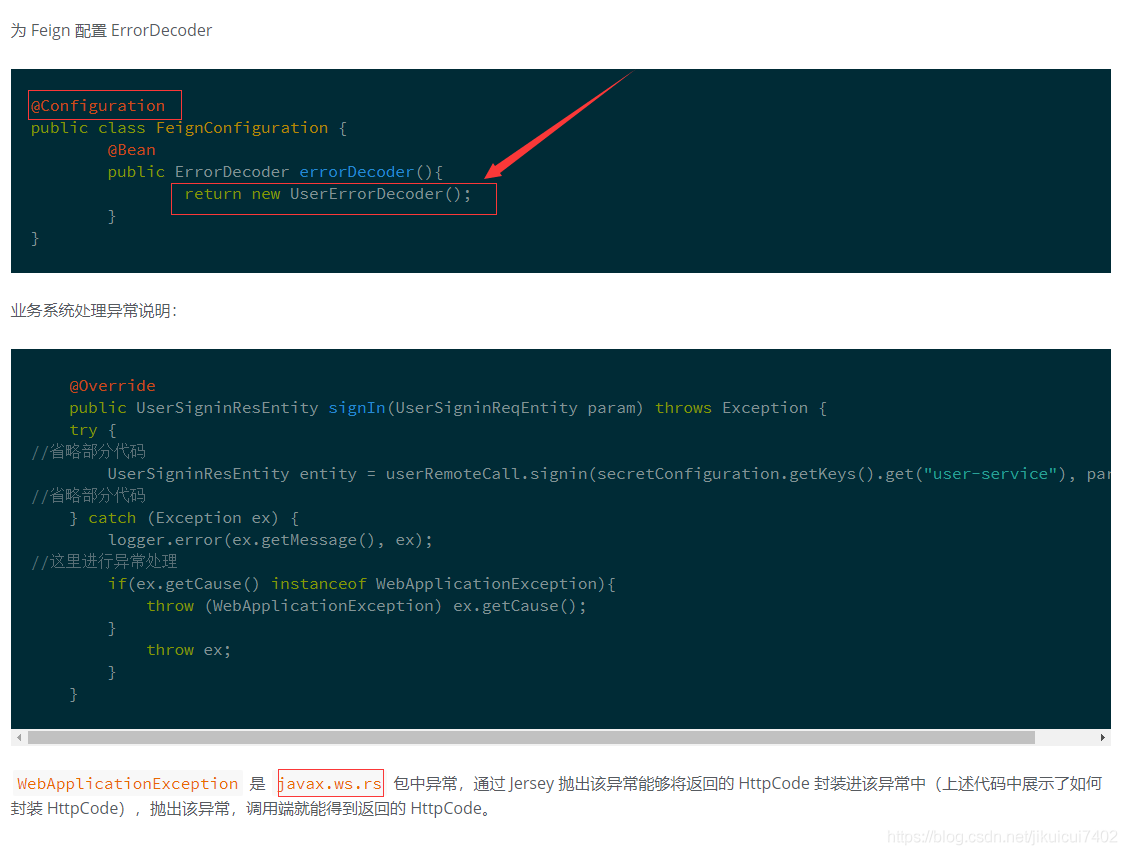Image resolution: width=1127 pixels, height=855 pixels.
Task: Click the heading '为 Feign 配置 ErrorDecoder'
Action: coord(111,30)
